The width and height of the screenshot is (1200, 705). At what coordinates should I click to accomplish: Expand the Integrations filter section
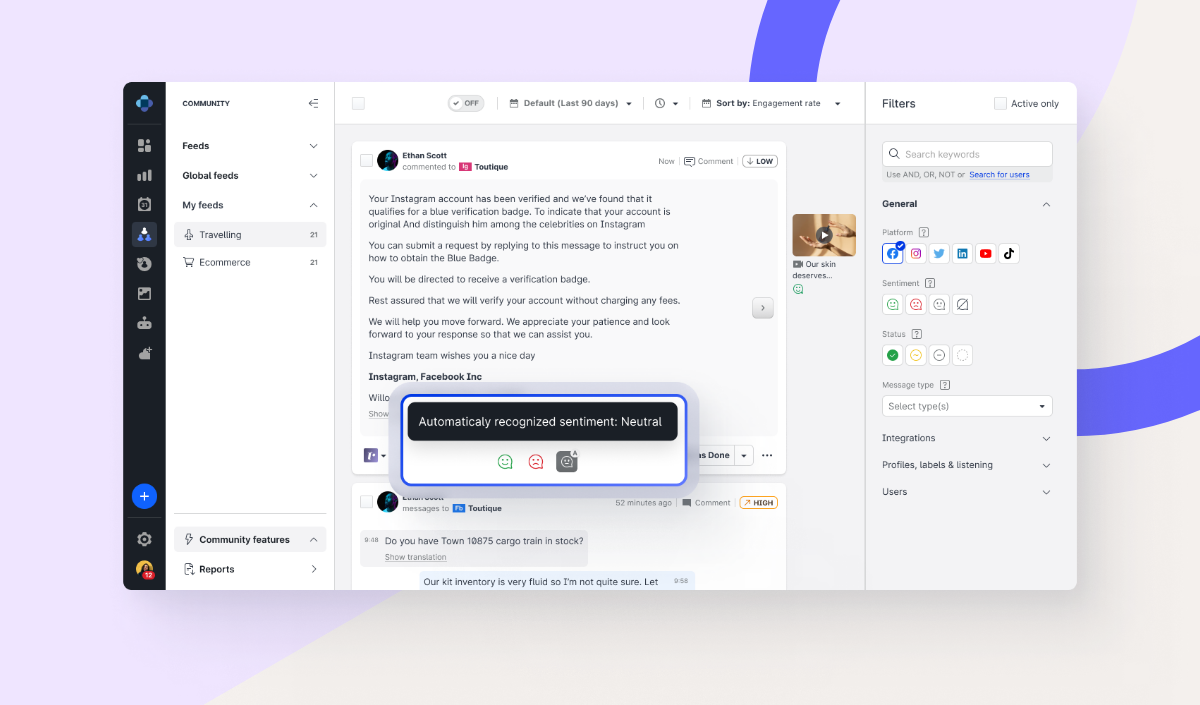point(967,438)
